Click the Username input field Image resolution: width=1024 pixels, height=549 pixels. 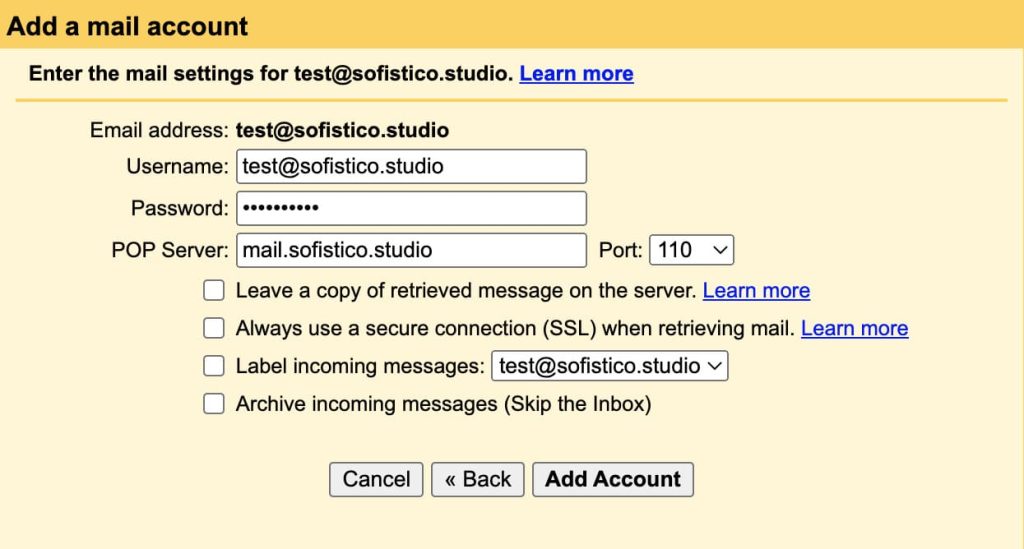coord(411,167)
